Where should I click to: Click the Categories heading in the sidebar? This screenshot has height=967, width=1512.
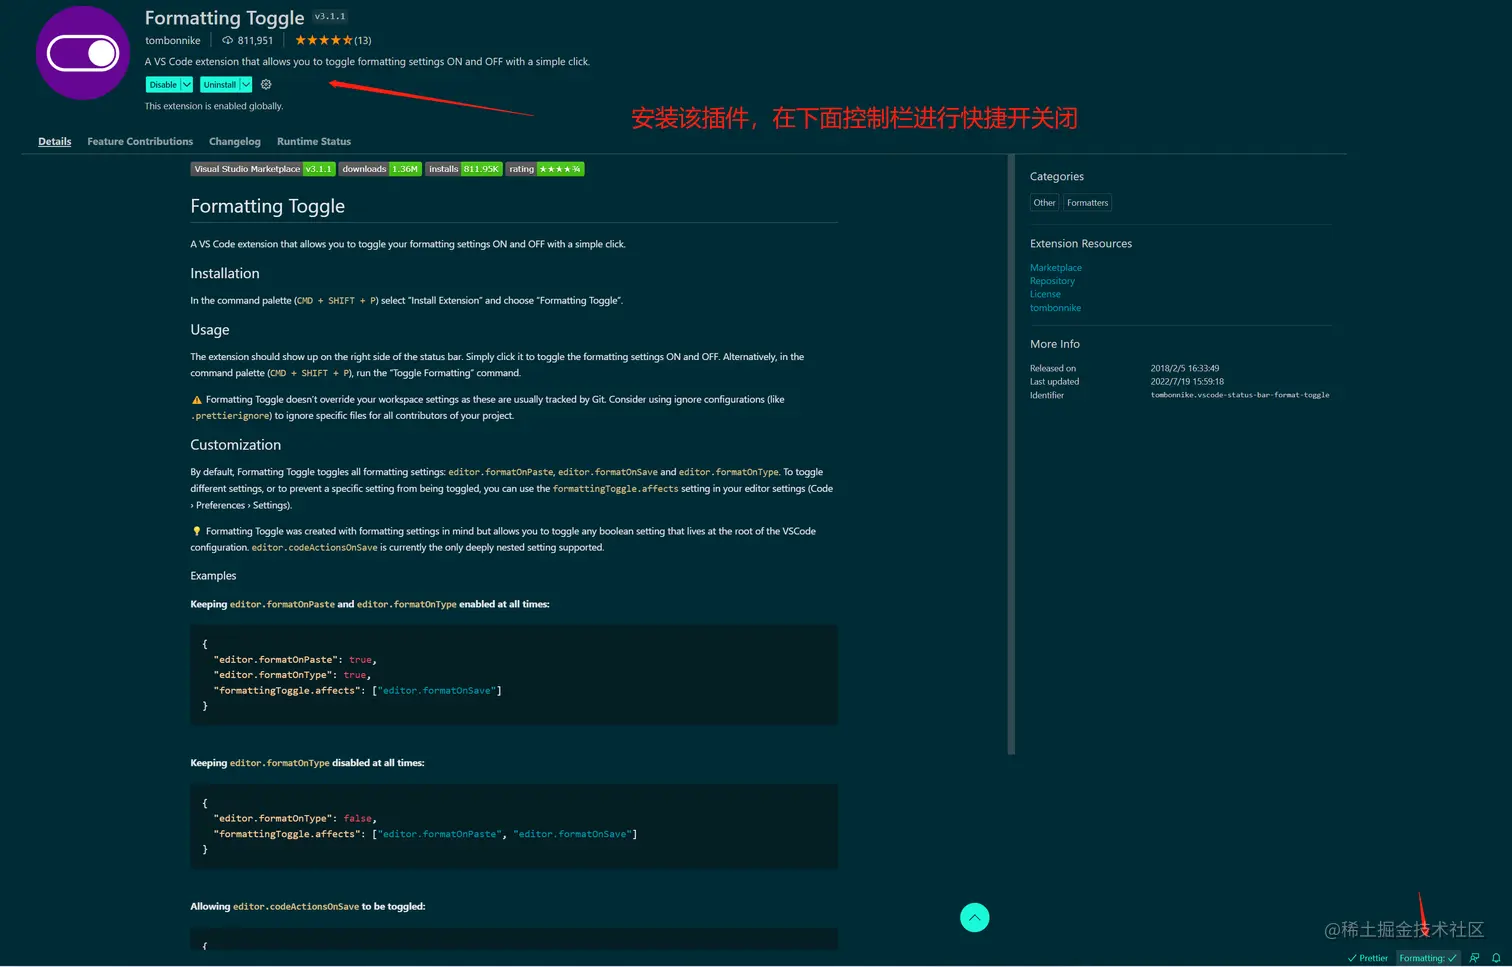pos(1057,177)
